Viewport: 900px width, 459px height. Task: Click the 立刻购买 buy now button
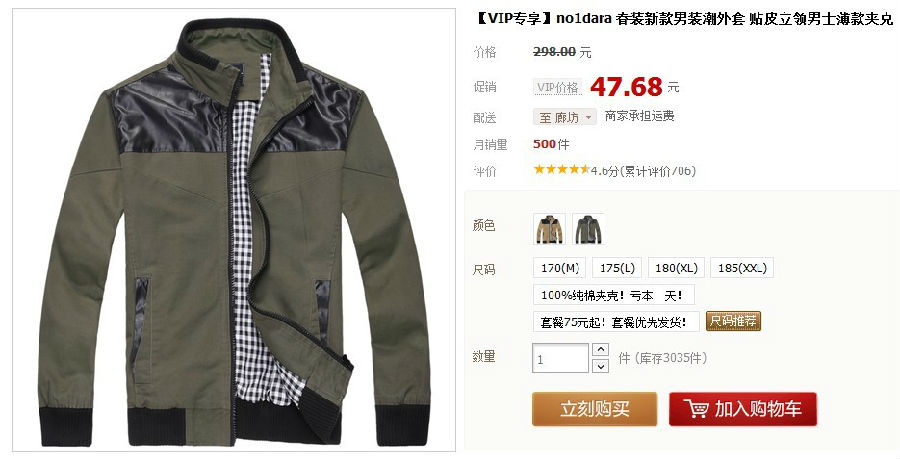point(595,409)
